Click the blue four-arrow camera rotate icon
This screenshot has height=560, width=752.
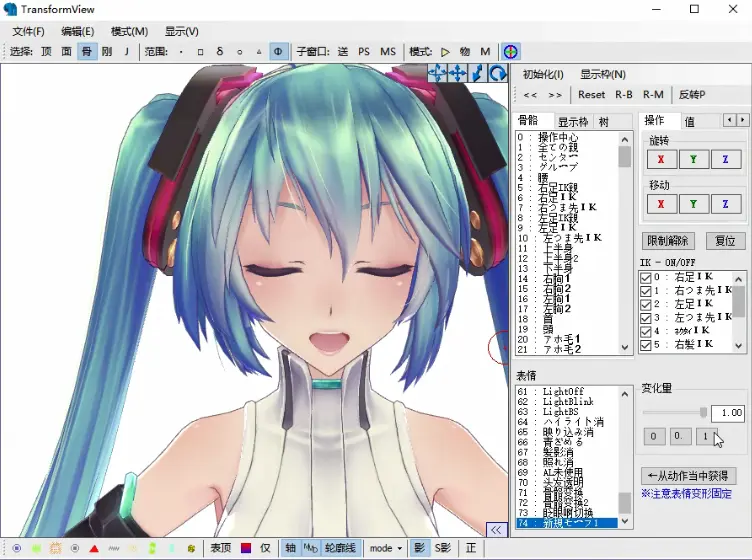click(437, 73)
